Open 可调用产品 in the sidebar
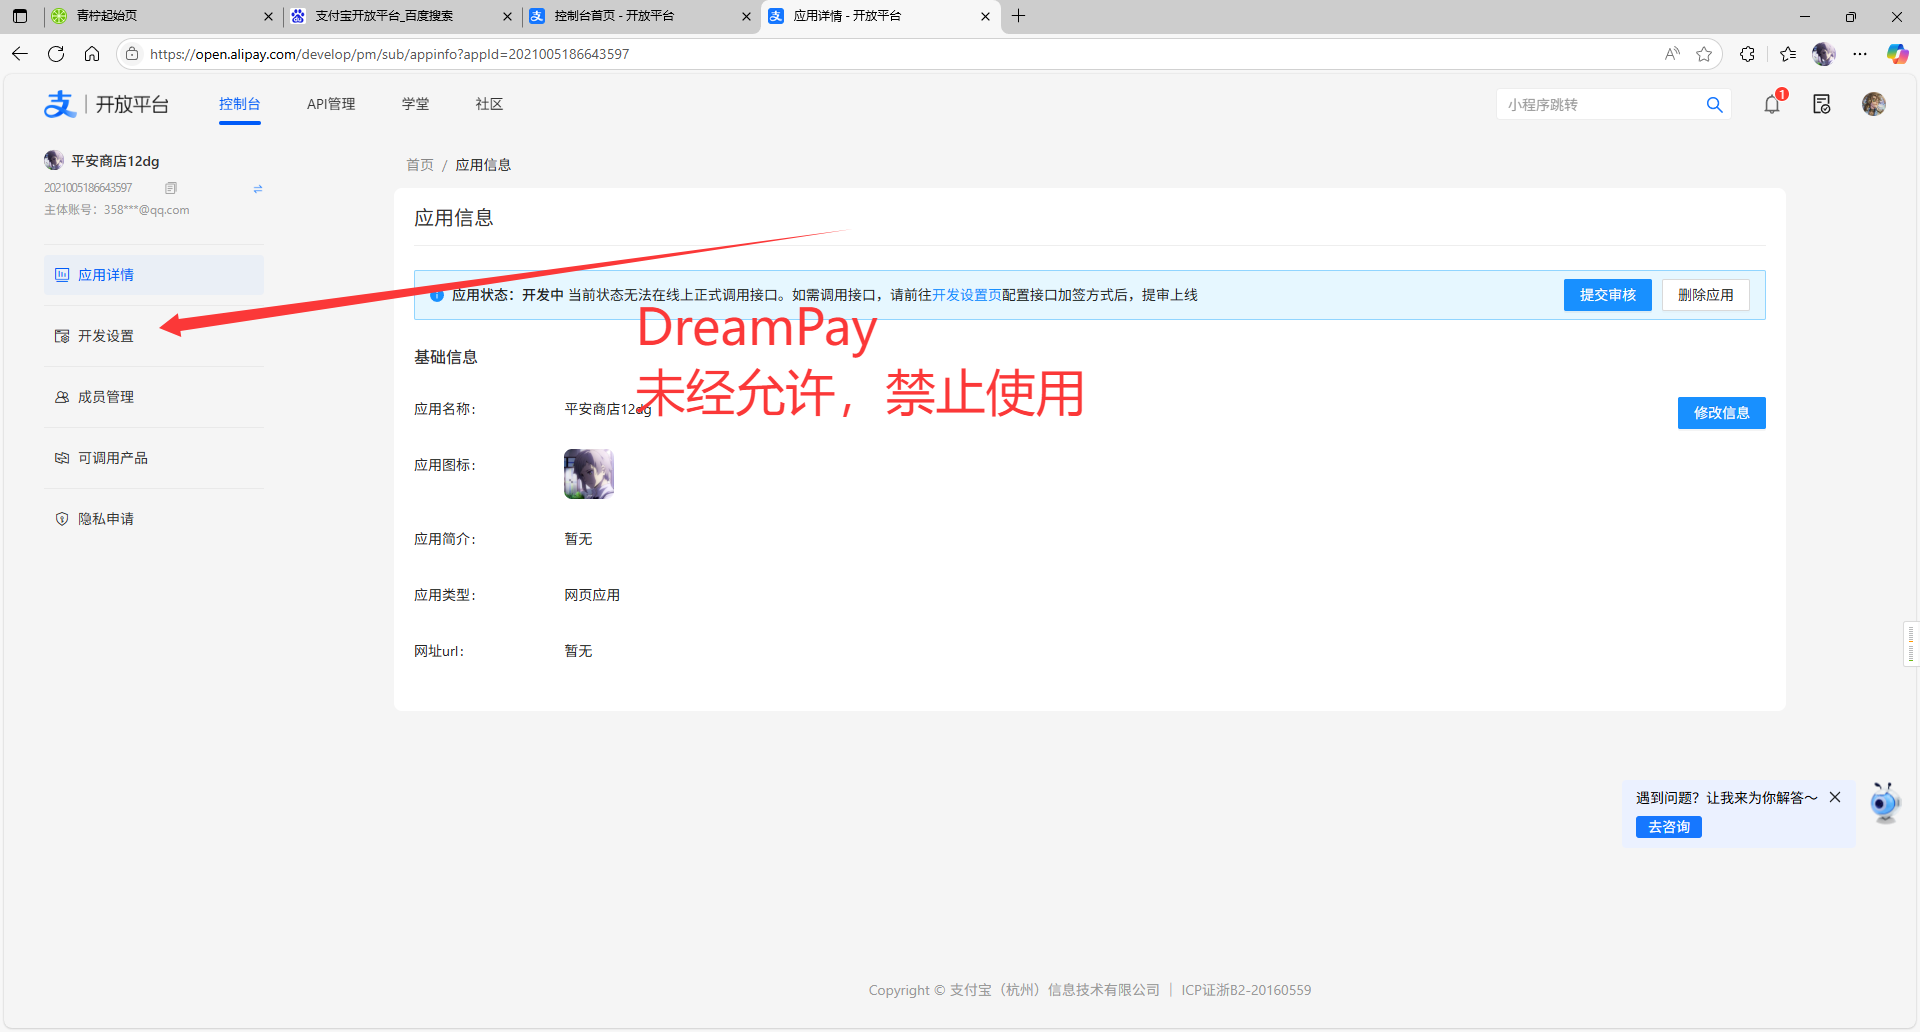Image resolution: width=1920 pixels, height=1032 pixels. click(112, 458)
